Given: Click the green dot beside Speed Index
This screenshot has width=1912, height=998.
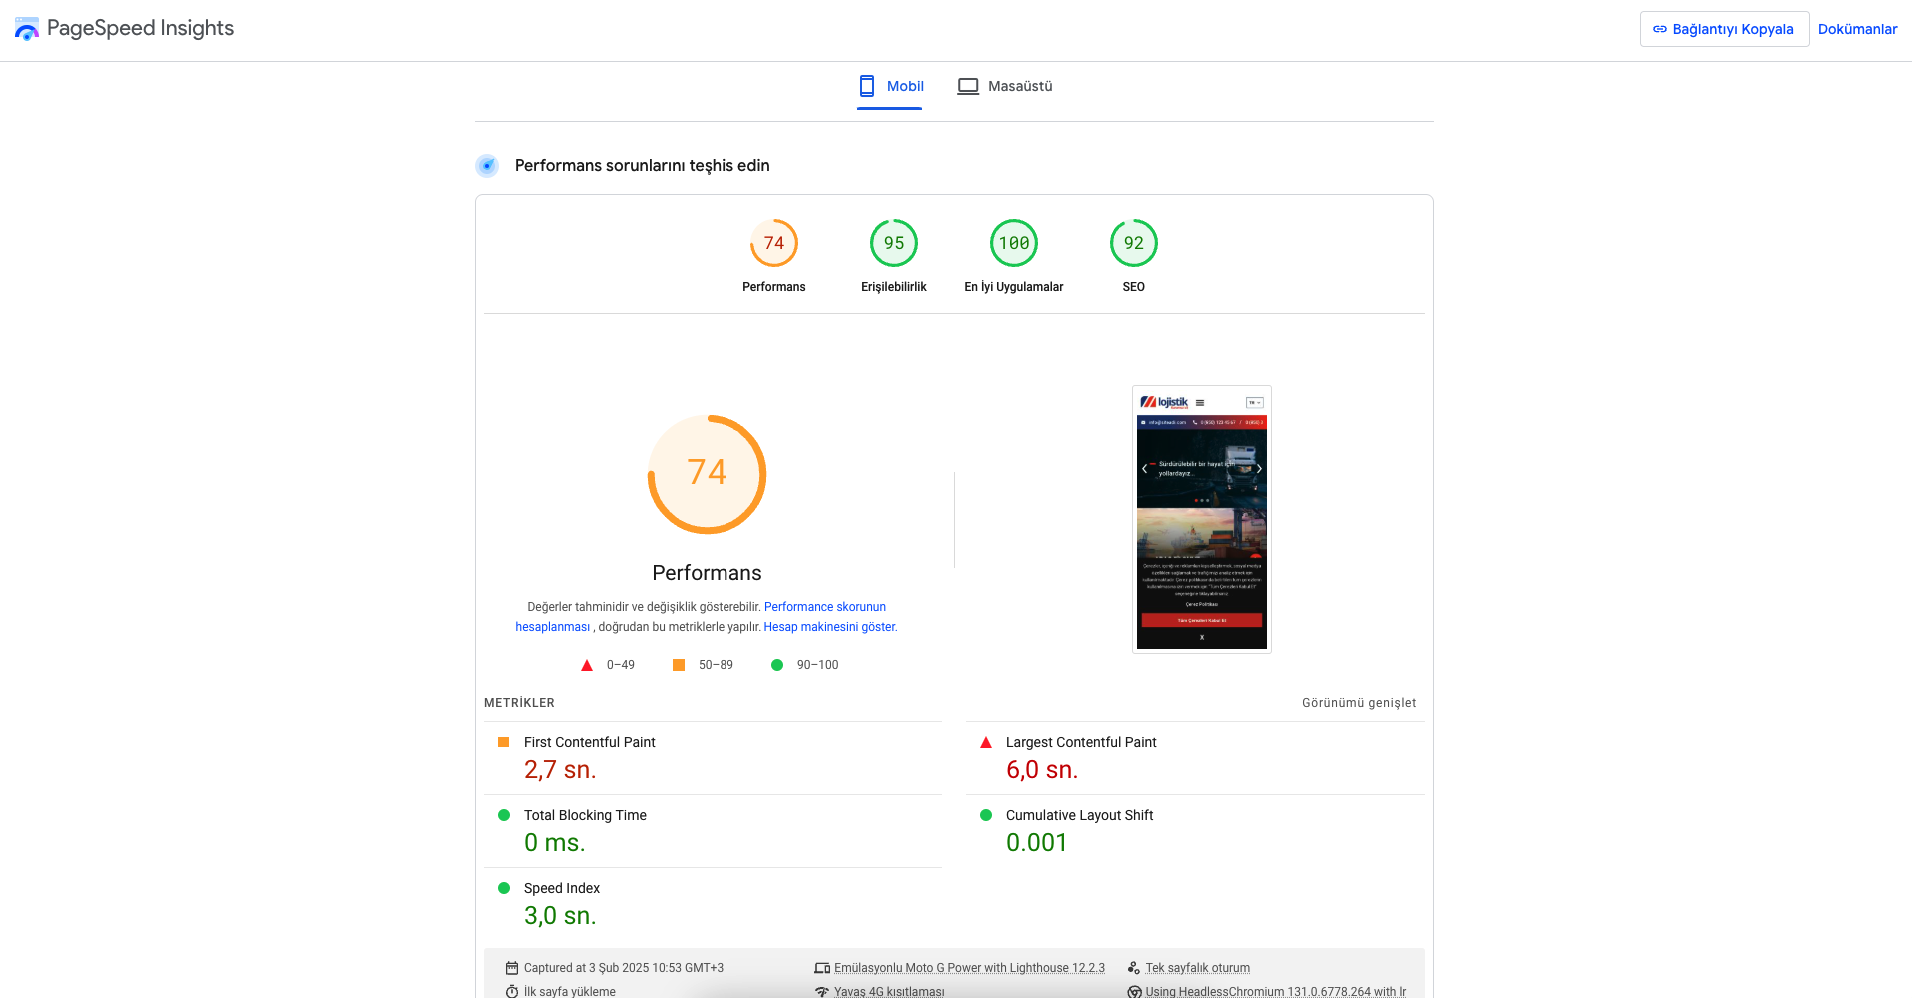Looking at the screenshot, I should [x=504, y=888].
